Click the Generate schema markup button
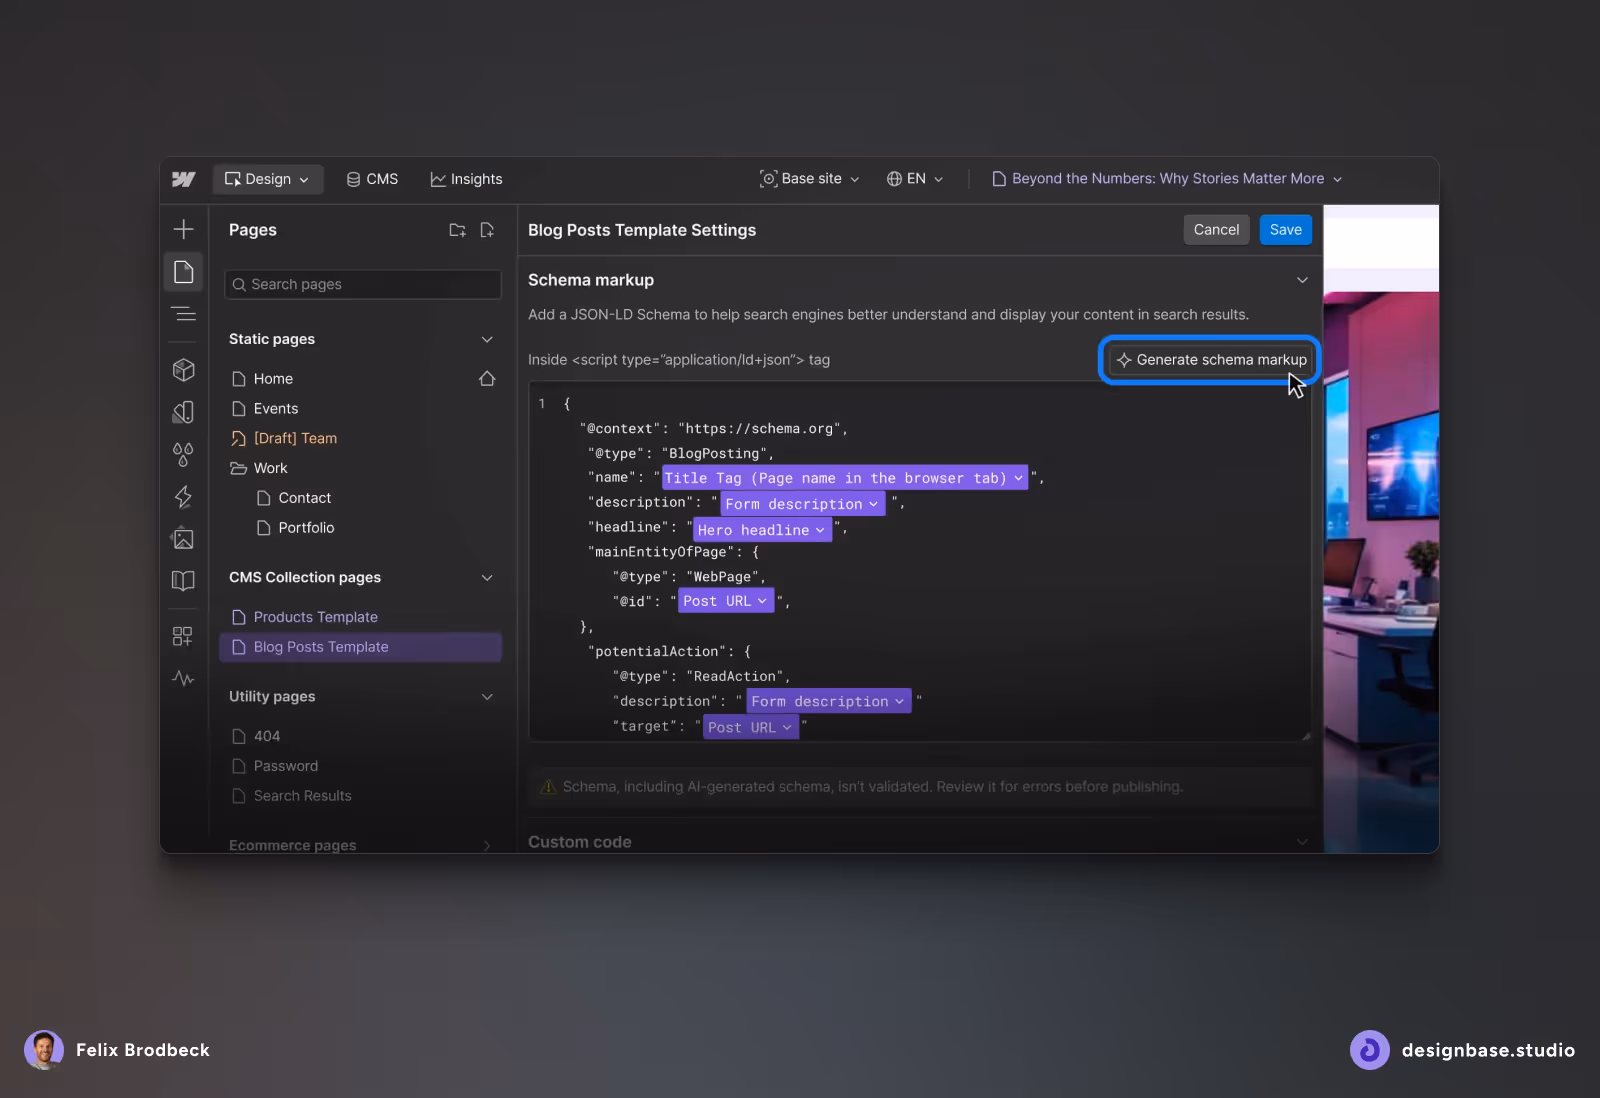 (x=1209, y=360)
